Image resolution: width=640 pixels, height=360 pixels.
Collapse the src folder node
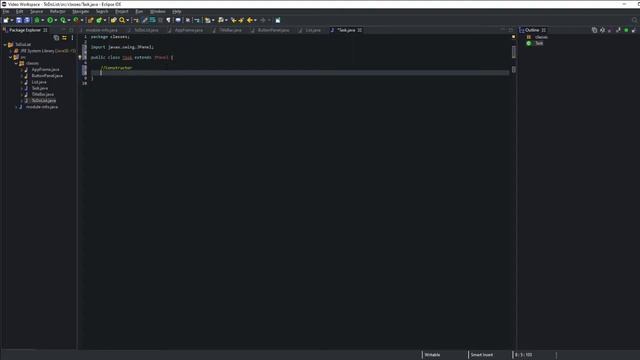[x=11, y=57]
